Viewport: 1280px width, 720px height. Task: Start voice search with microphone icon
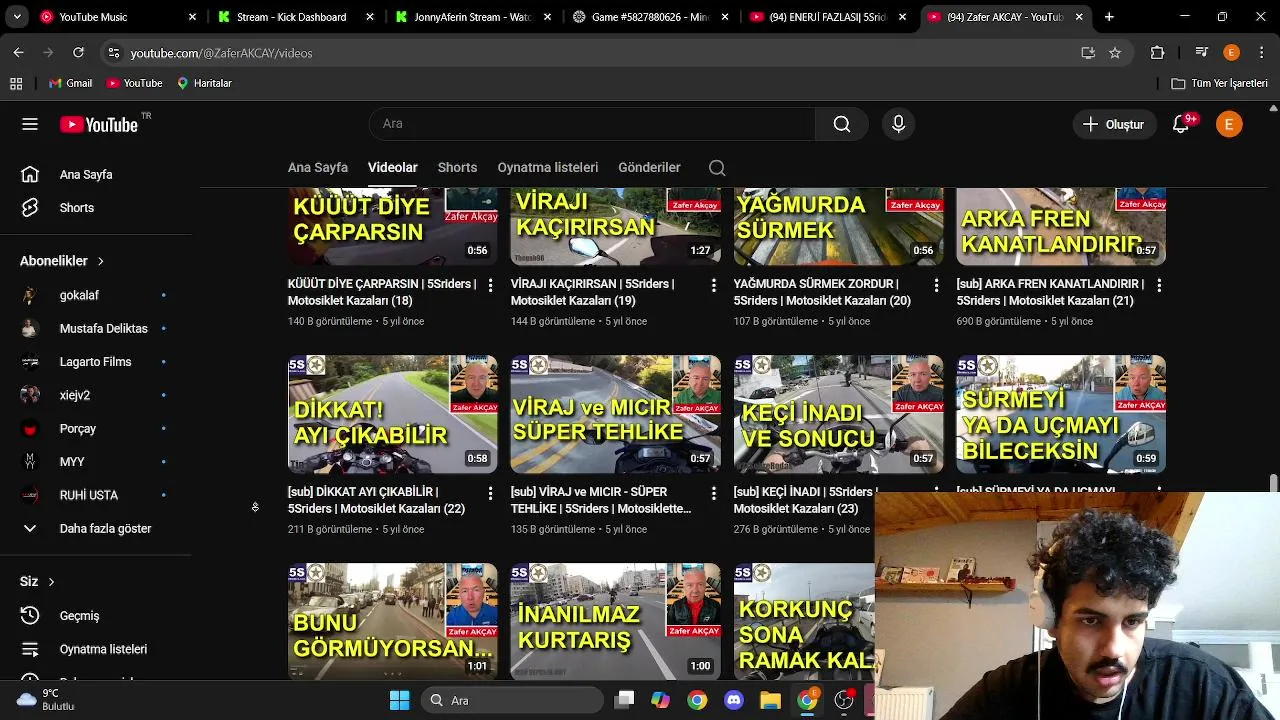coord(898,124)
